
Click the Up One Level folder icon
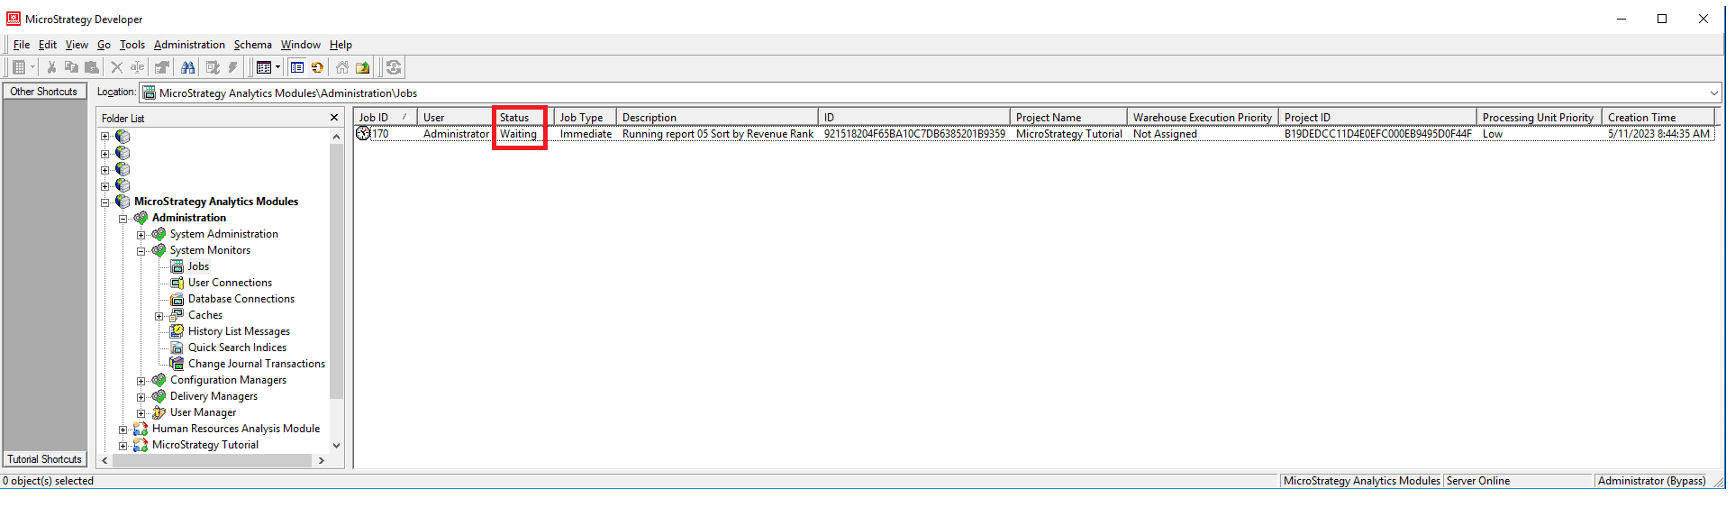pos(363,68)
